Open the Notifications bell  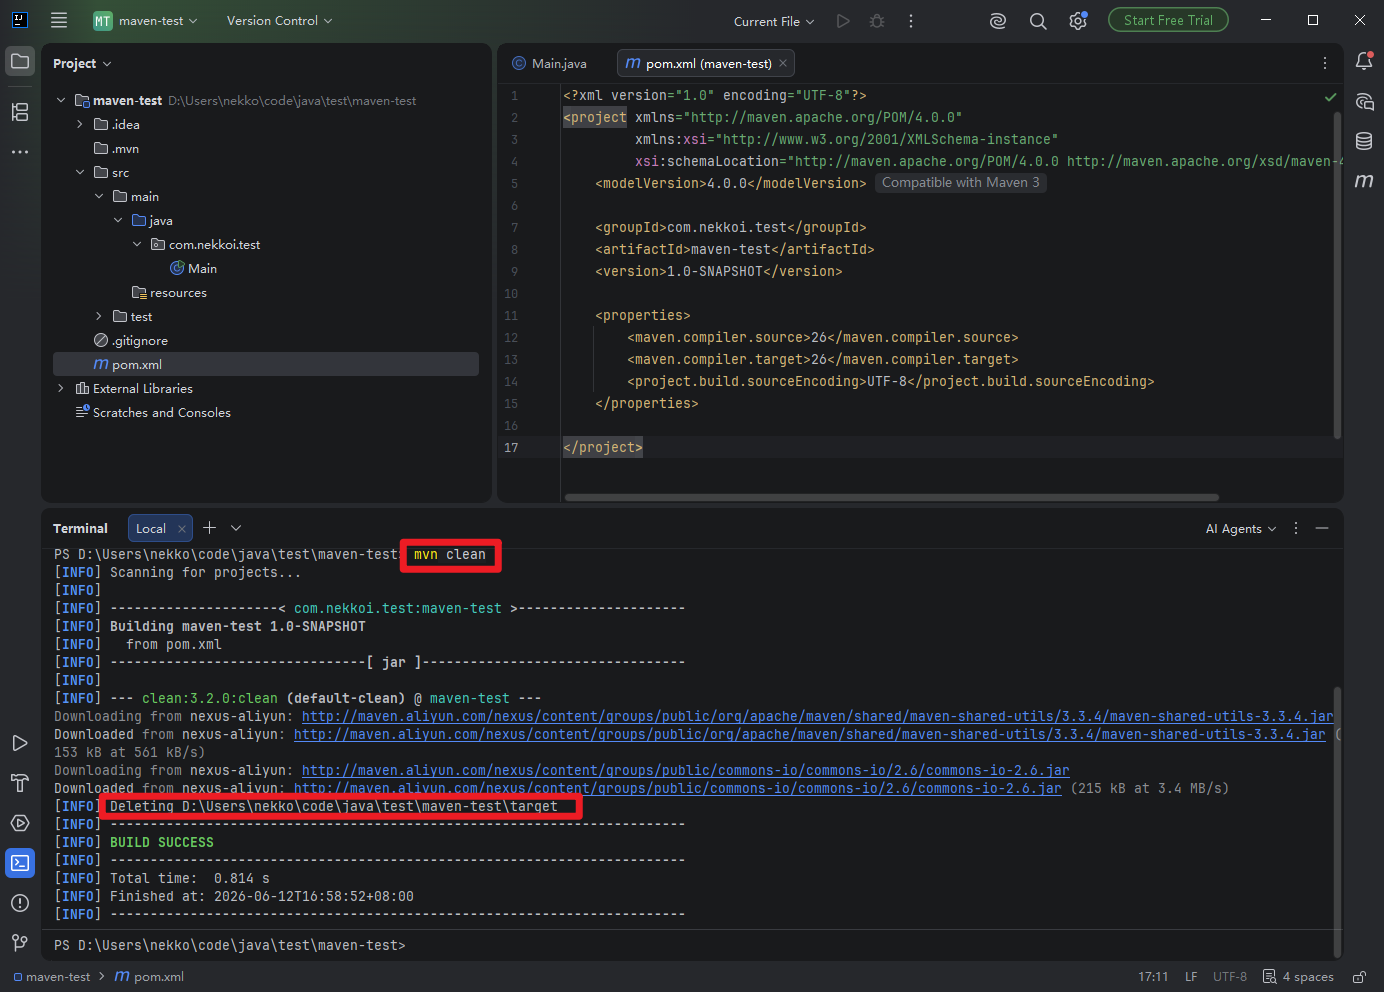point(1364,62)
